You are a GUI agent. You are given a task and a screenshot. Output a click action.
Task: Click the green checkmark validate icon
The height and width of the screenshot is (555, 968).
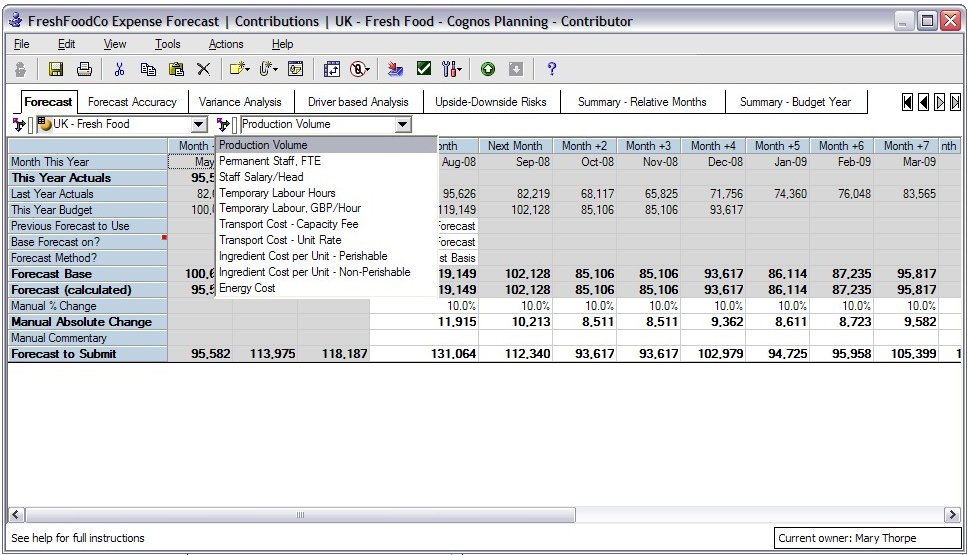pos(423,69)
